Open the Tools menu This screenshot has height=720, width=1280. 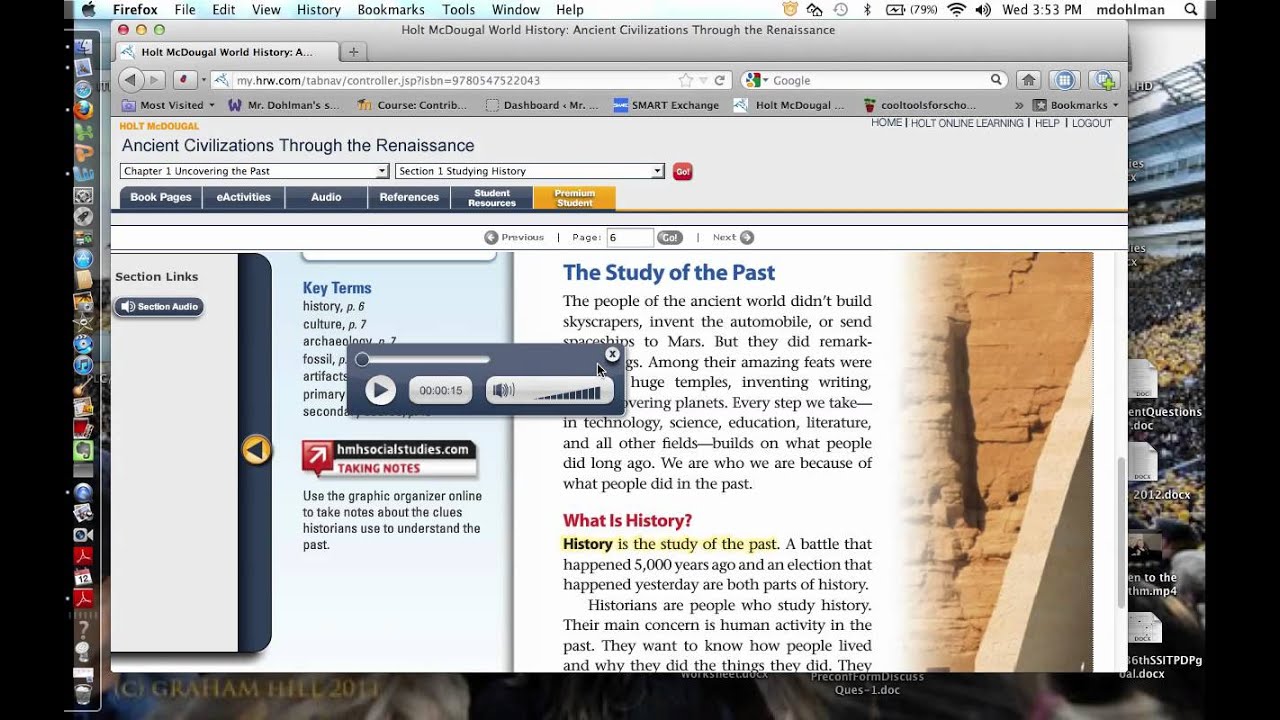(458, 9)
